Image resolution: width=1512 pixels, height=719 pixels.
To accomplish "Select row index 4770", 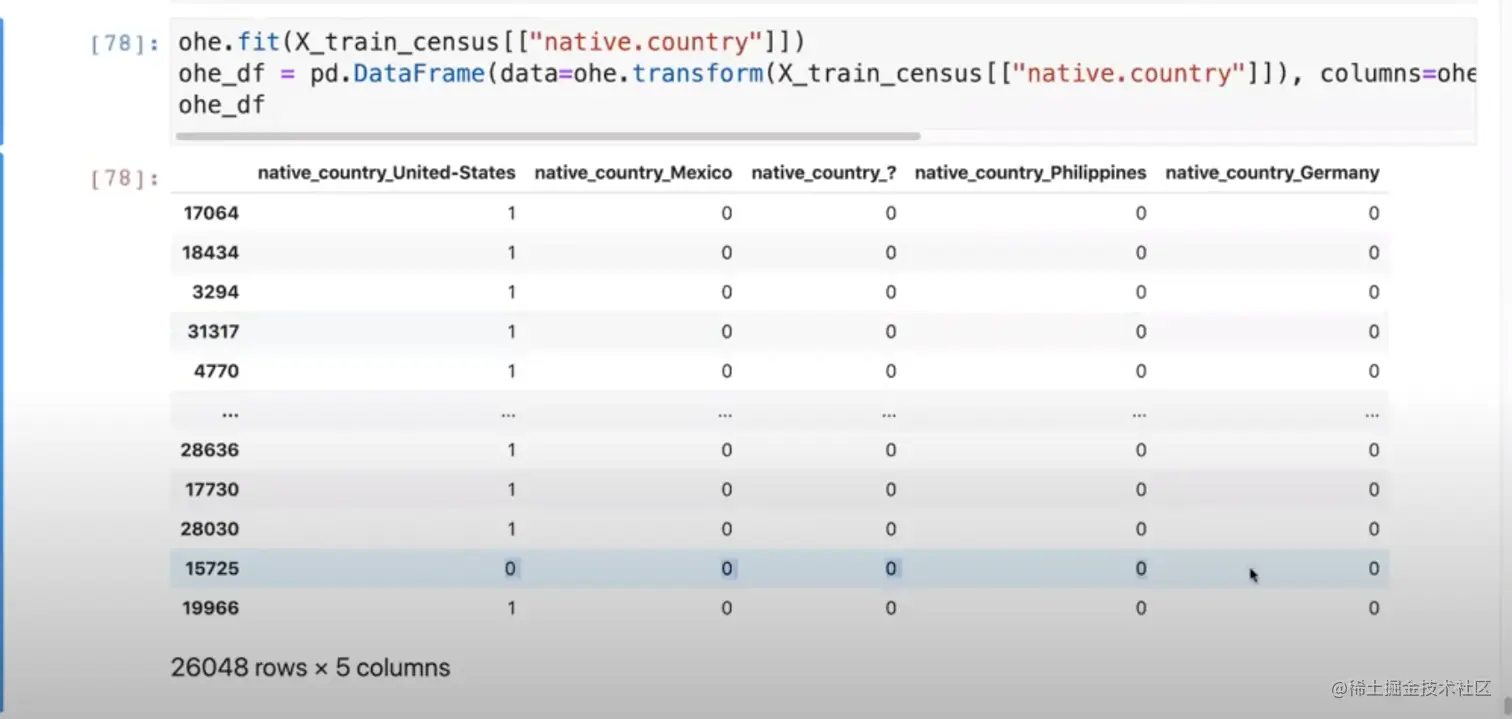I will point(216,371).
